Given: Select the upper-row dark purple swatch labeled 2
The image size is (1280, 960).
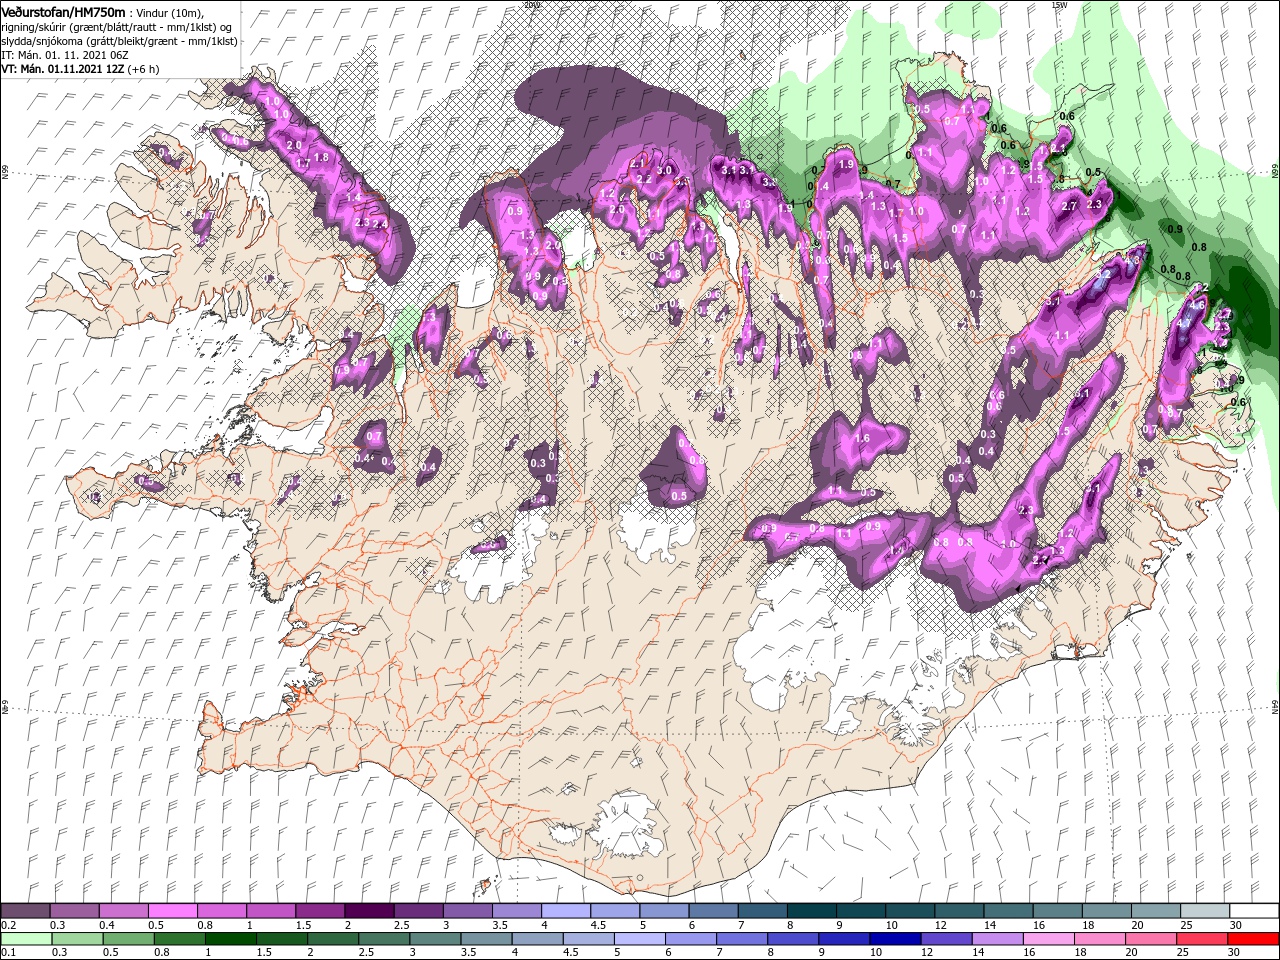Looking at the screenshot, I should (x=368, y=911).
